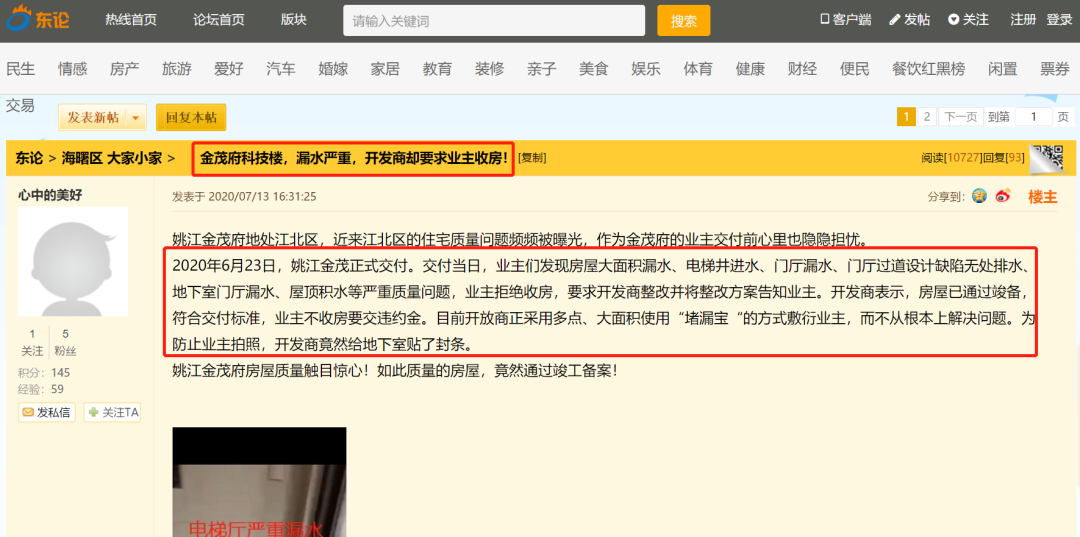Select the 汽车 category tab
The width and height of the screenshot is (1080, 537).
[281, 69]
